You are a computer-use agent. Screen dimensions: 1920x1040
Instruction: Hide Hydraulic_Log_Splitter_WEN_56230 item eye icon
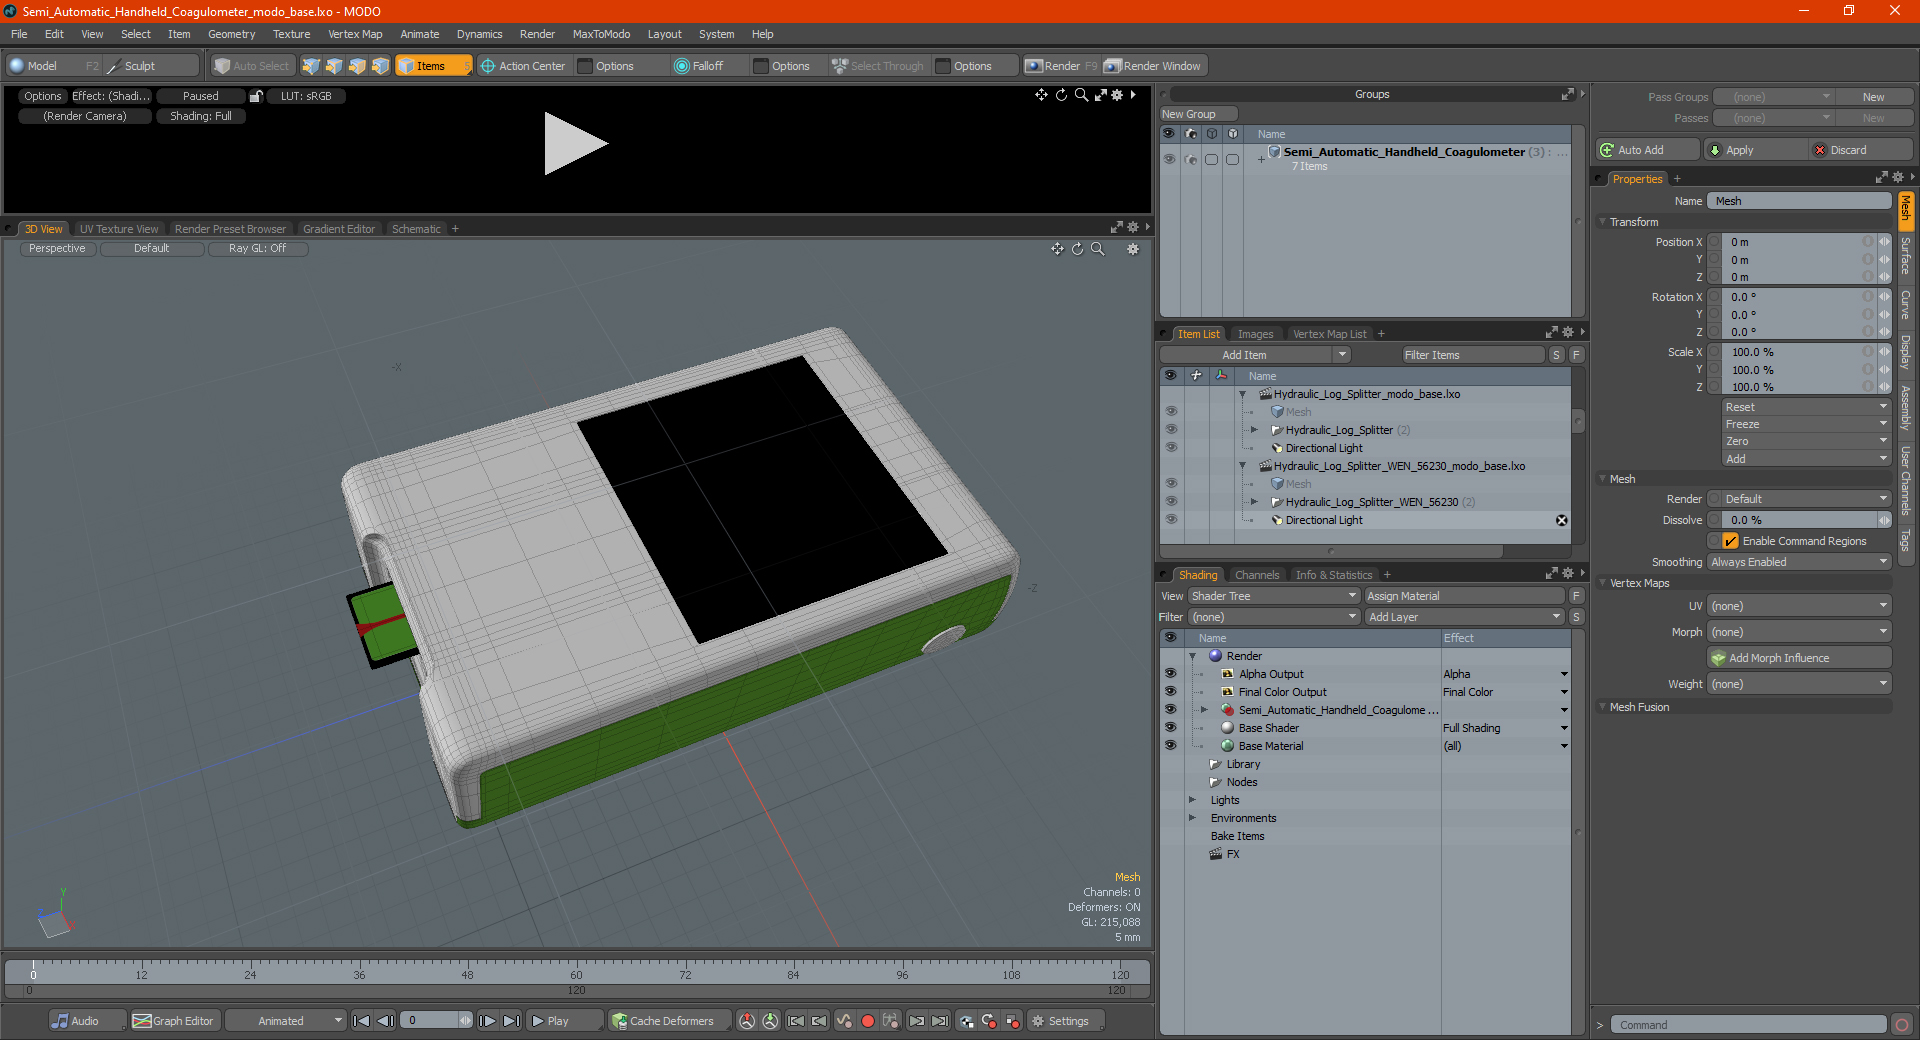click(x=1171, y=502)
